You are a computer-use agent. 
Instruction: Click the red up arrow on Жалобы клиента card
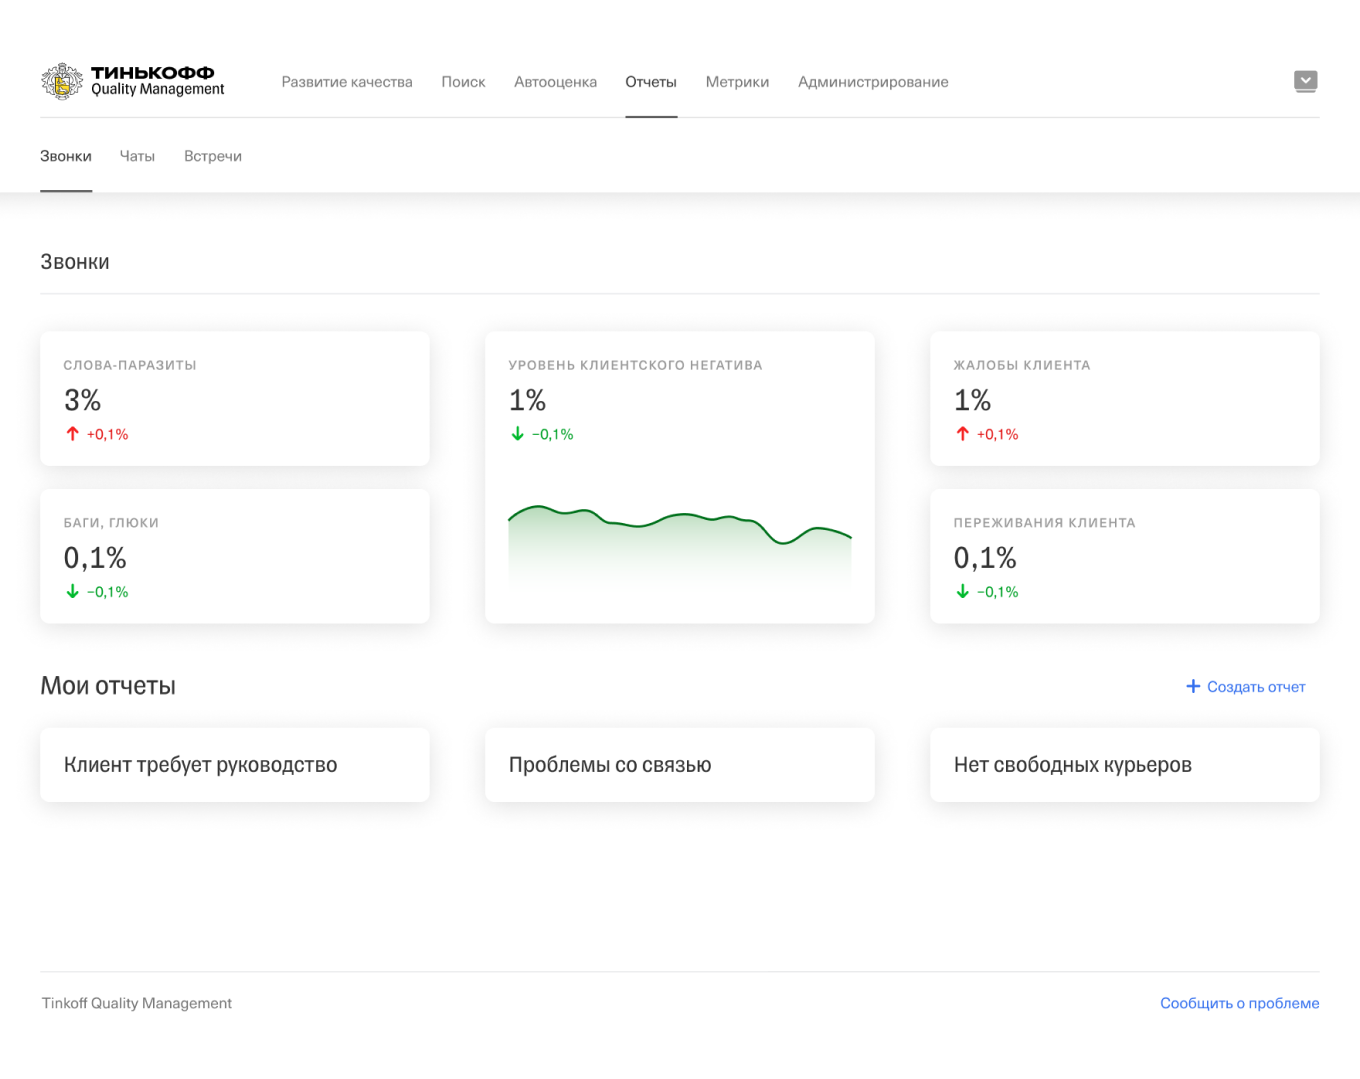point(961,434)
